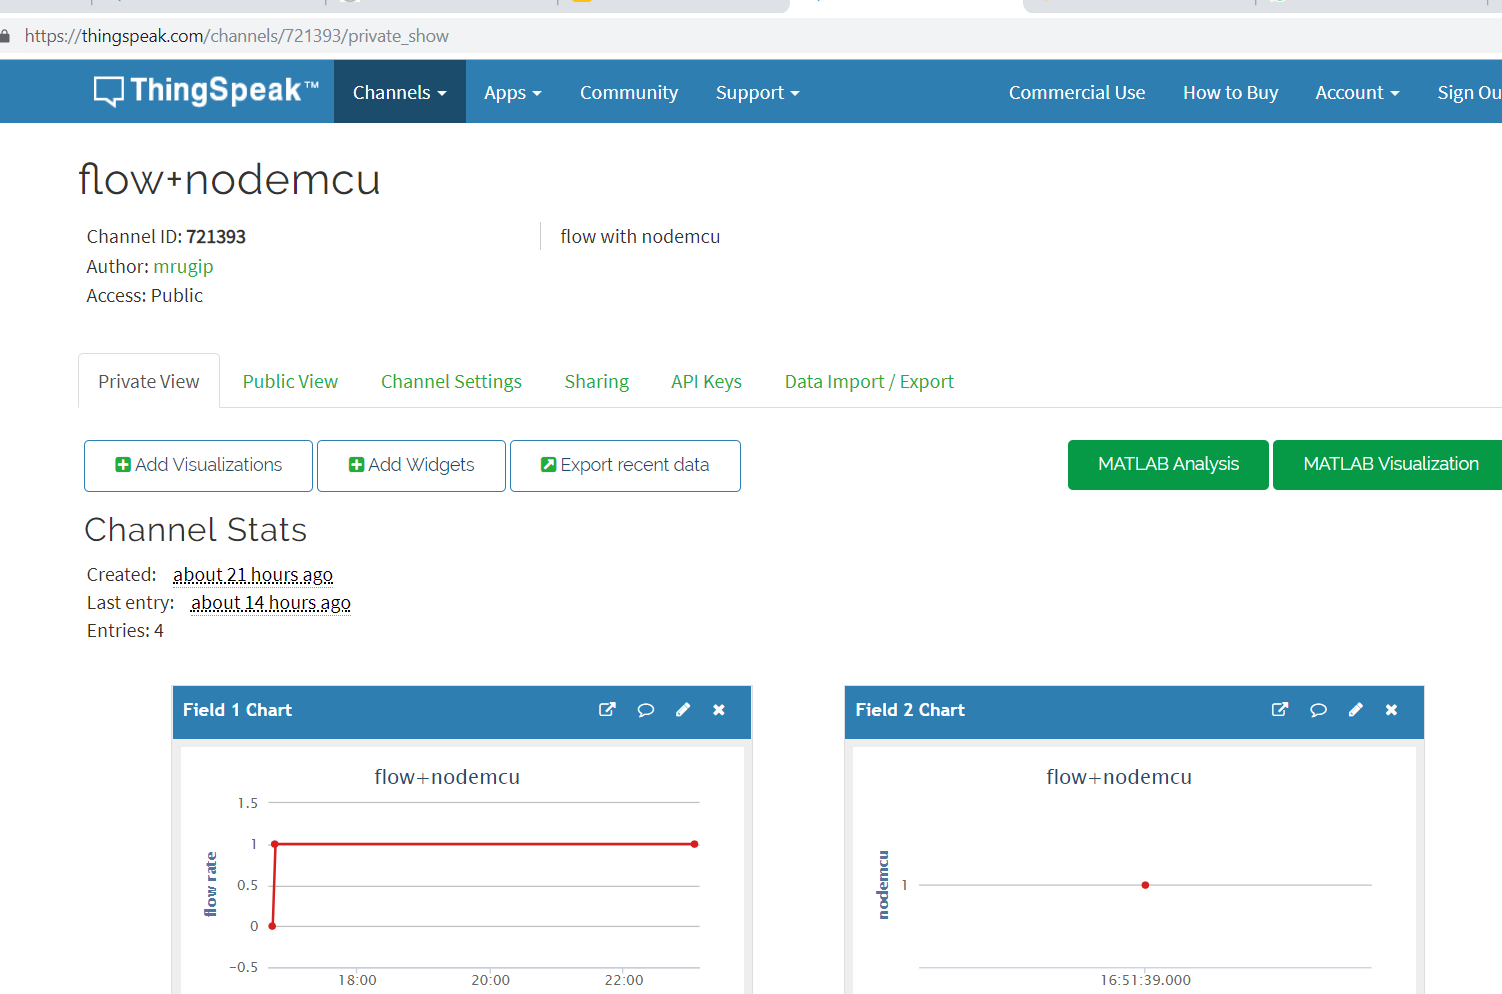Screen dimensions: 1502x994
Task: Click the 16:51:39.000 time label
Action: click(1146, 980)
